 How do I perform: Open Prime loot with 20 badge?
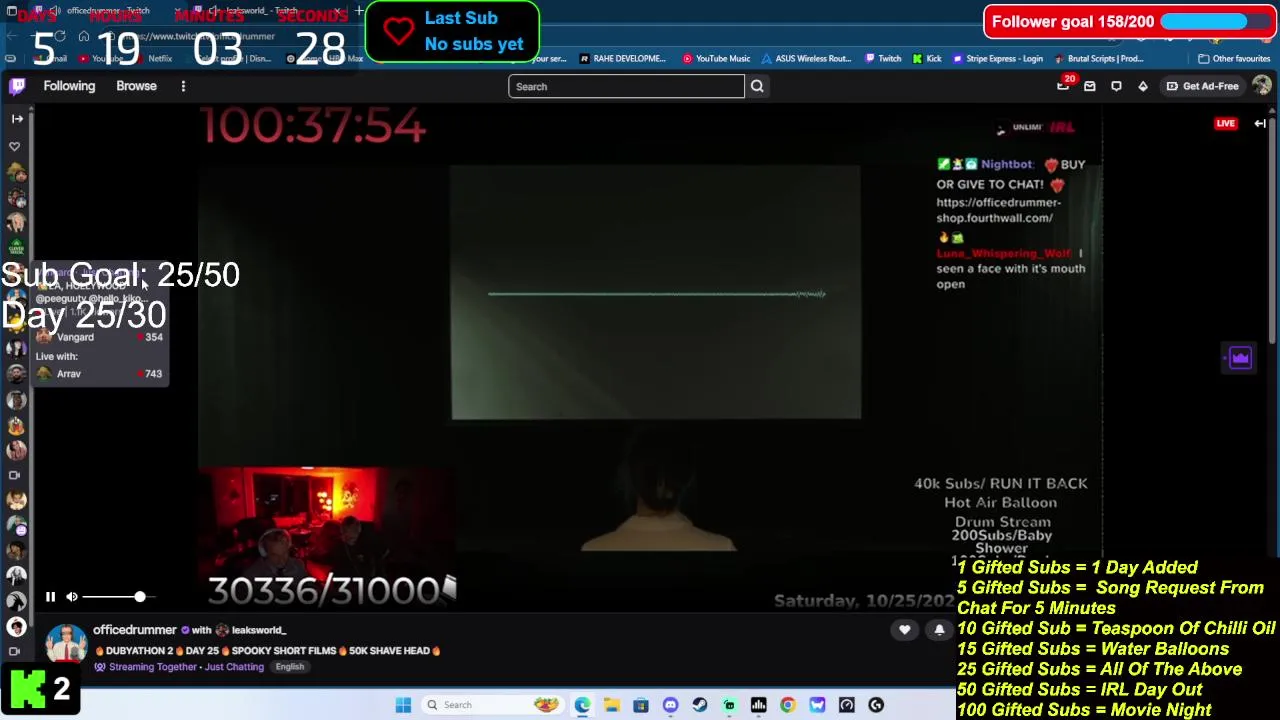[1064, 85]
